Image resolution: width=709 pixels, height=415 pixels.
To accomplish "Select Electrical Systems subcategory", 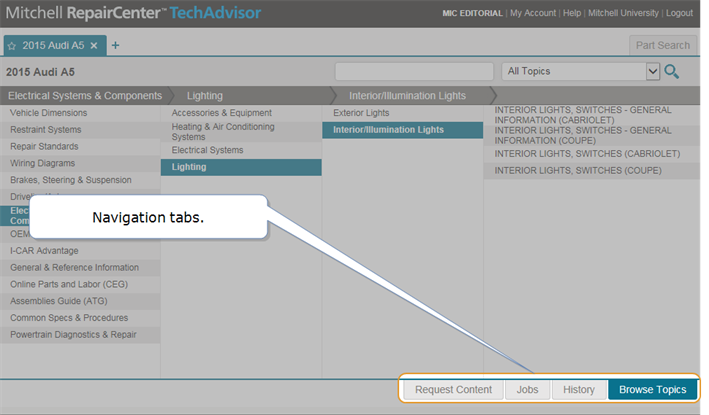I will pos(241,150).
